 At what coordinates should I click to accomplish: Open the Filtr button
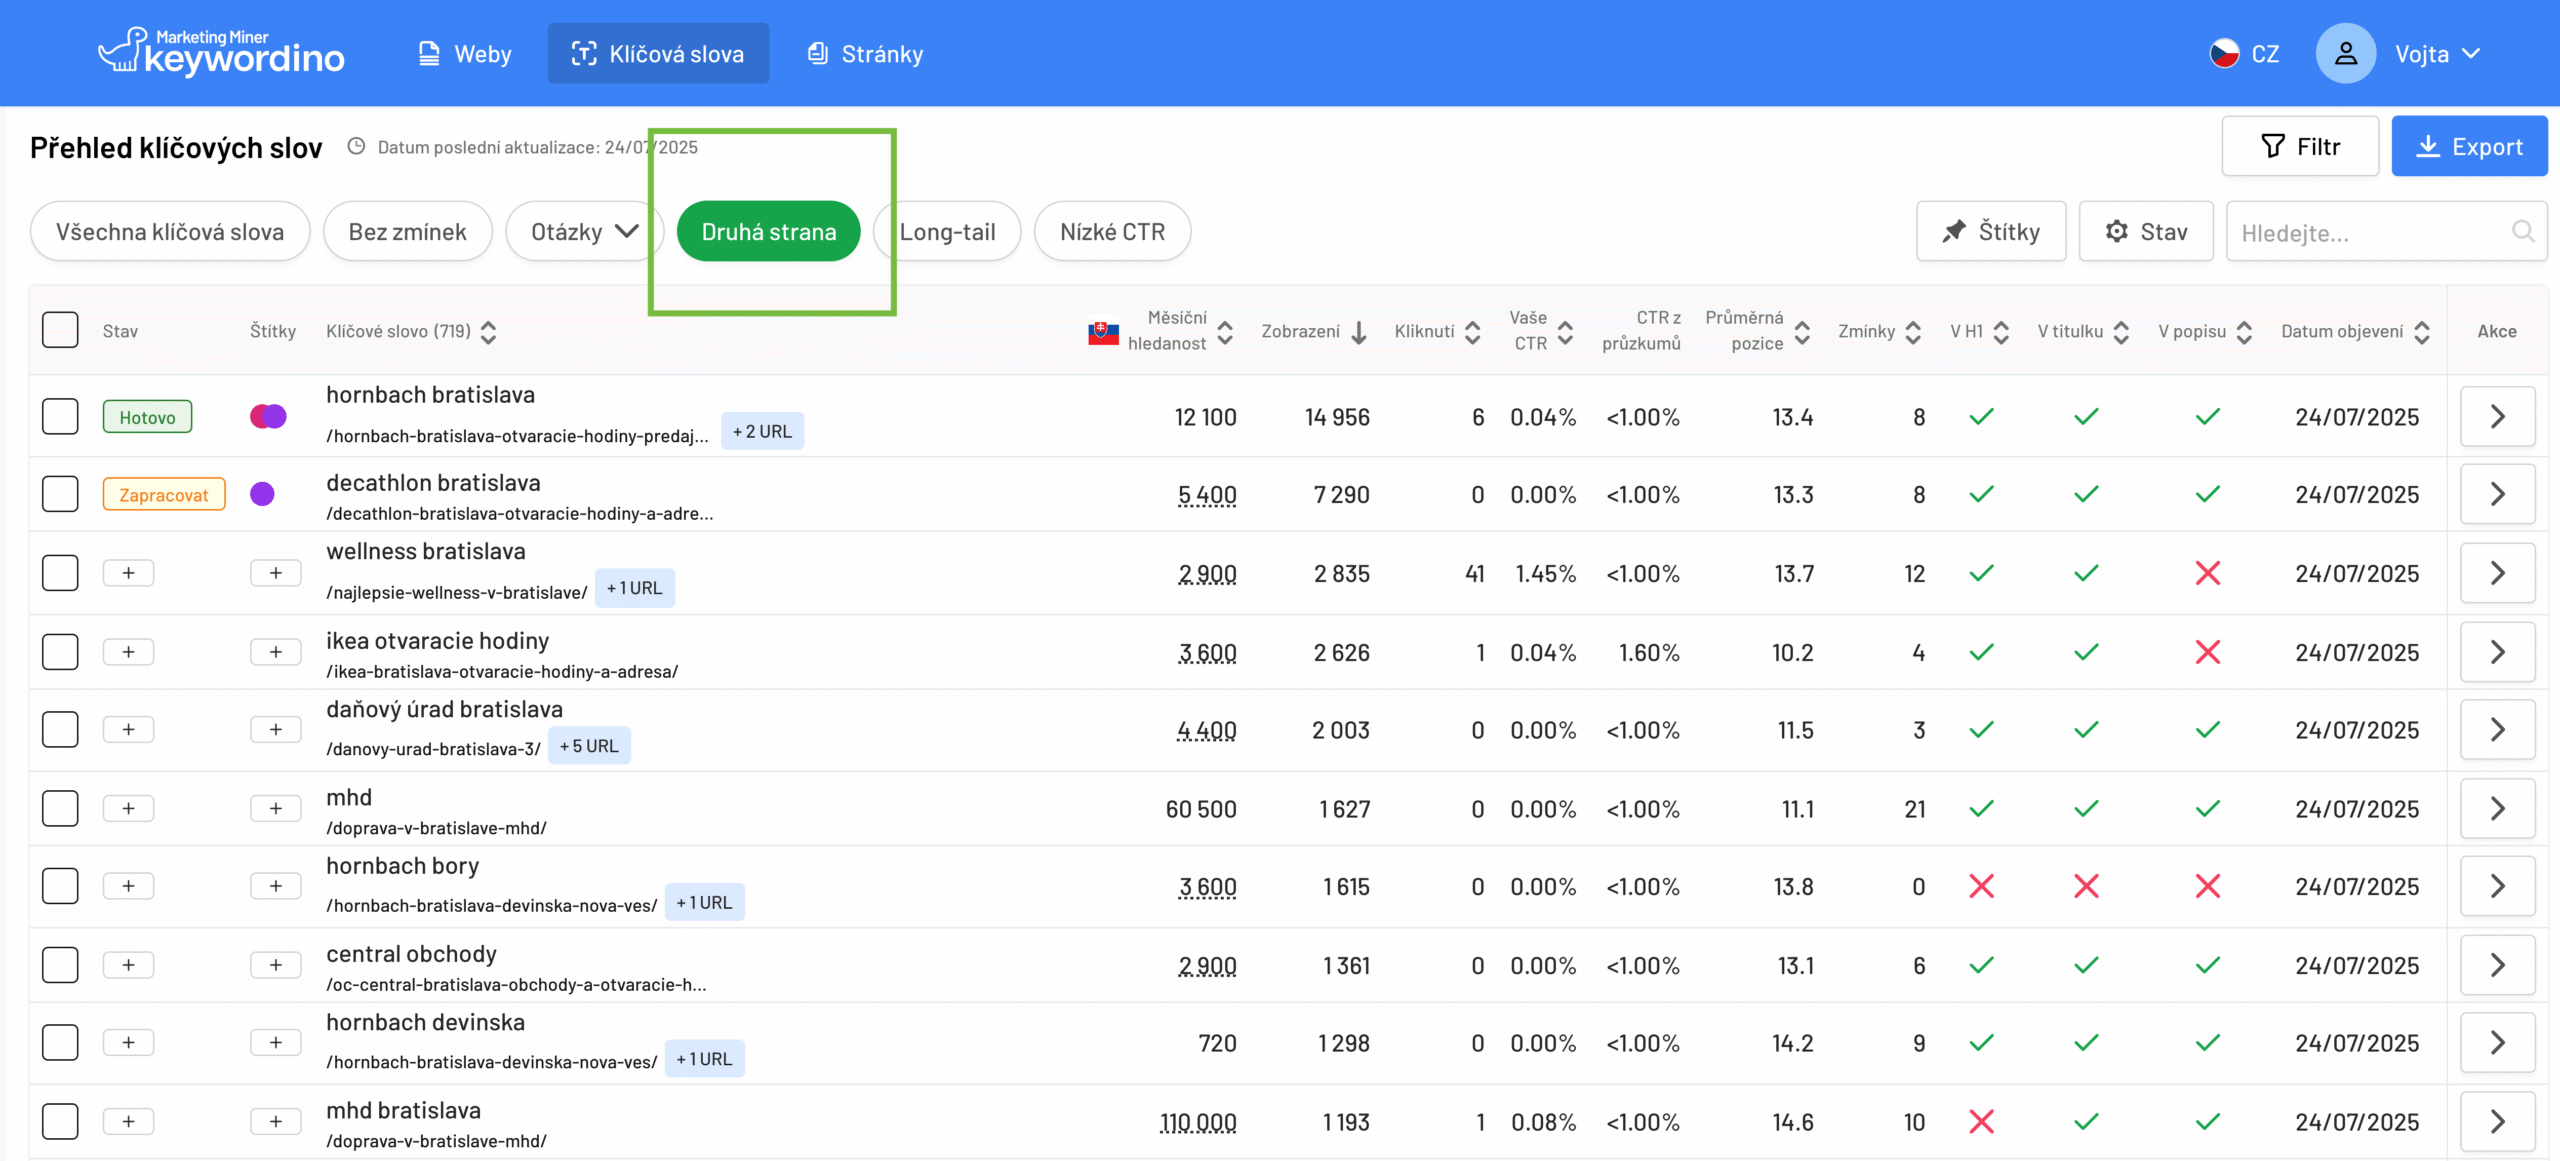(x=2300, y=146)
